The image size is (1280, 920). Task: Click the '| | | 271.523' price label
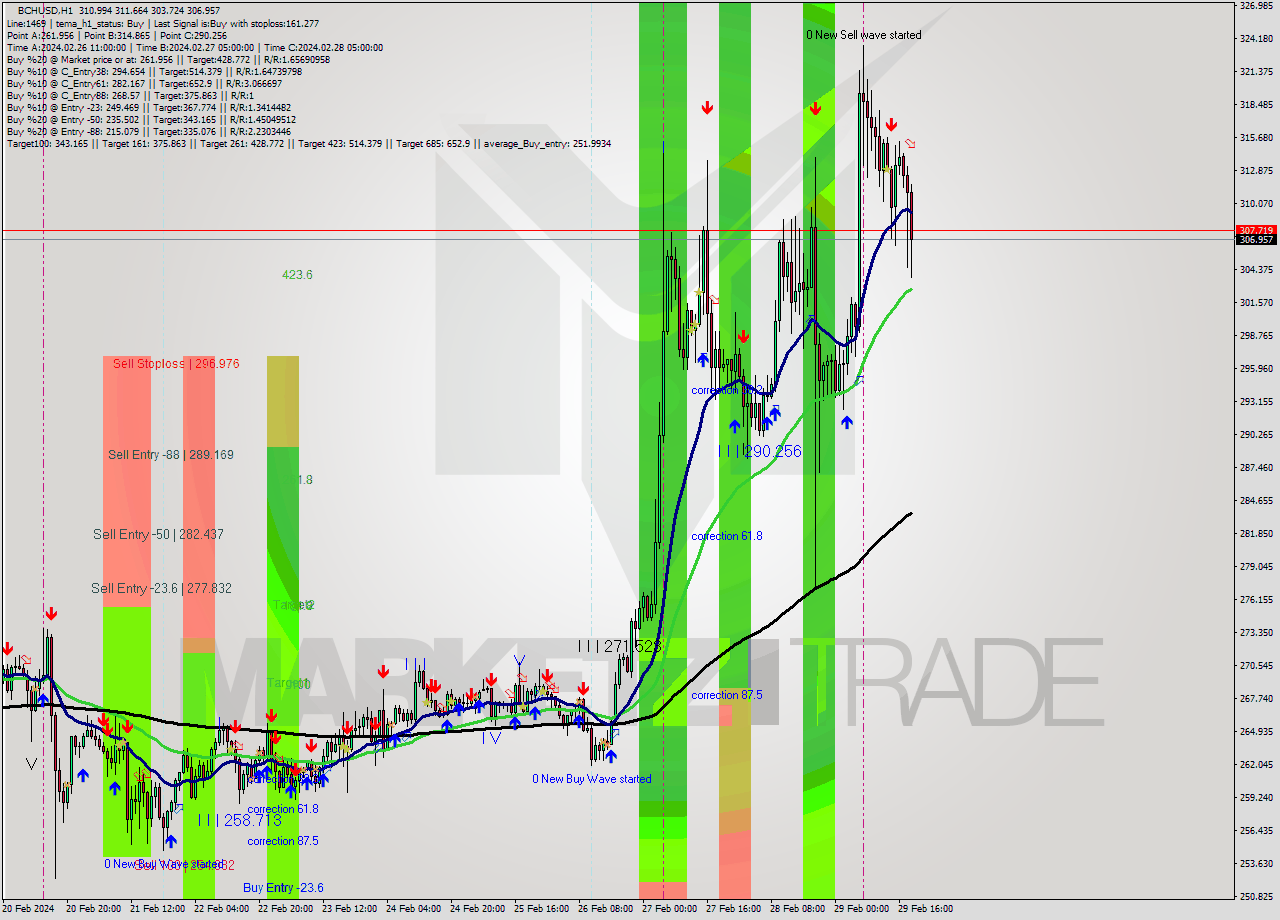[x=620, y=647]
